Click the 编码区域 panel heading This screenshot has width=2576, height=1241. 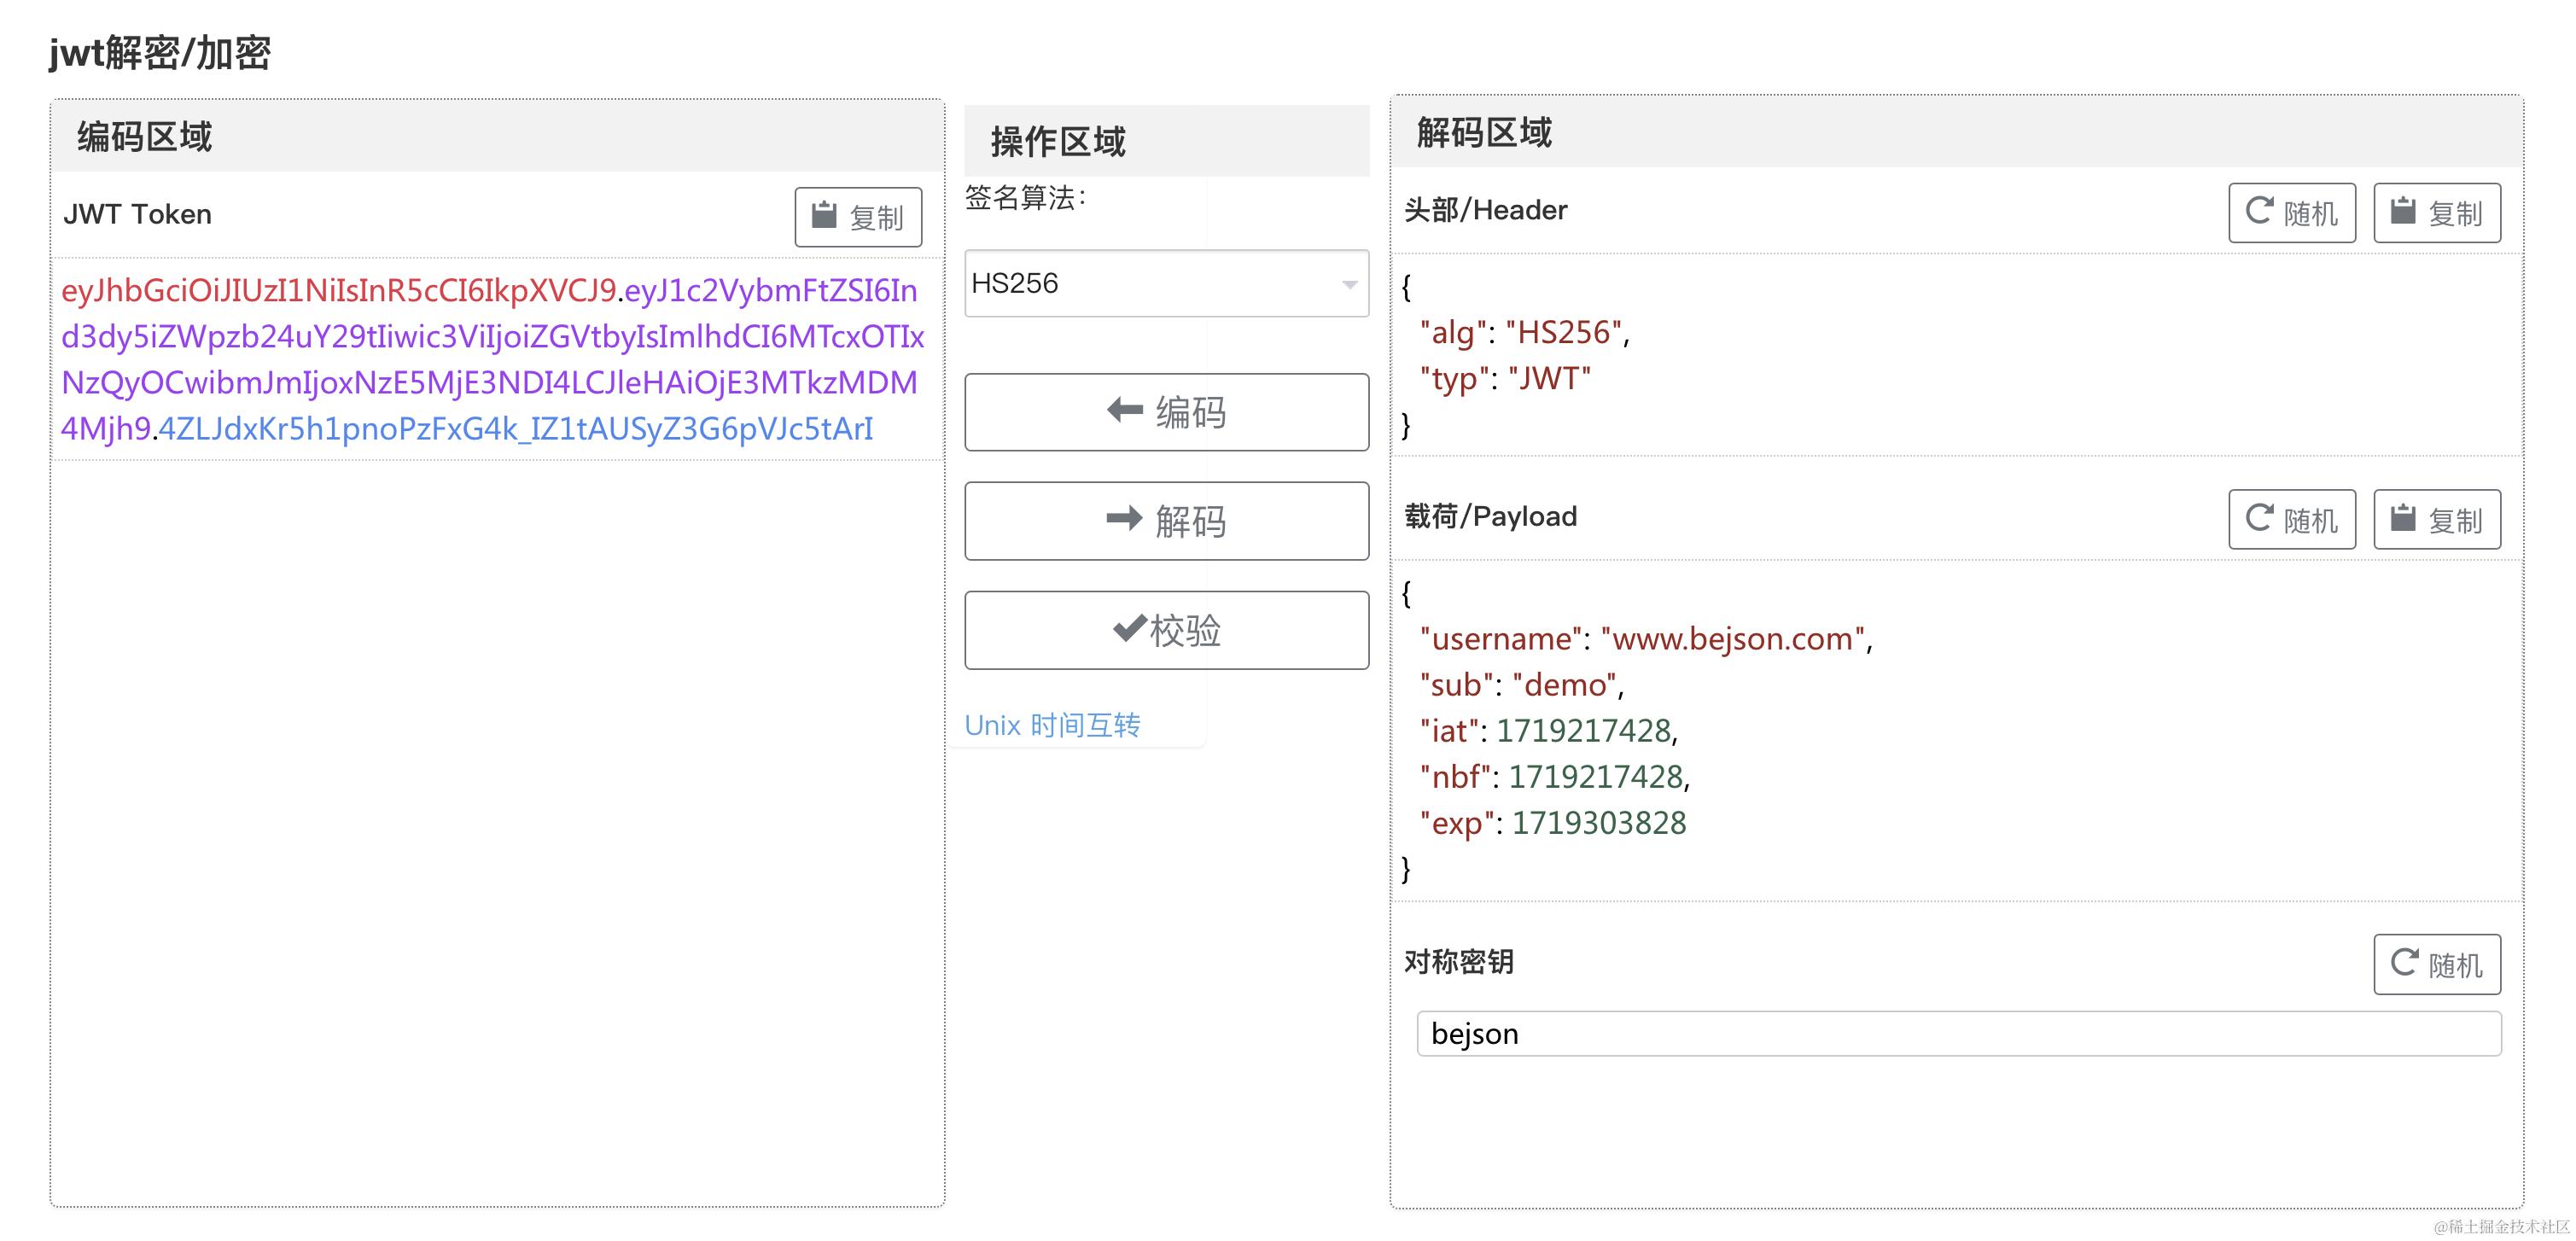click(145, 137)
